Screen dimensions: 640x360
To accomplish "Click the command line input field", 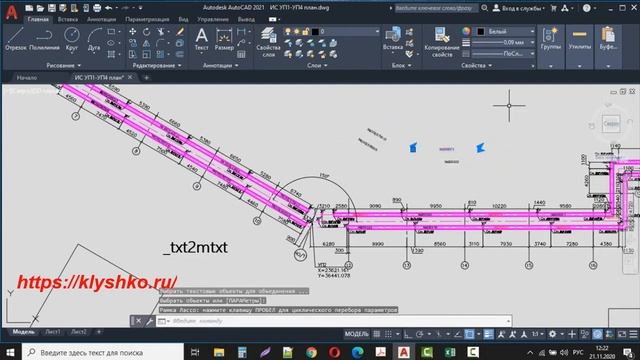I will point(334,321).
